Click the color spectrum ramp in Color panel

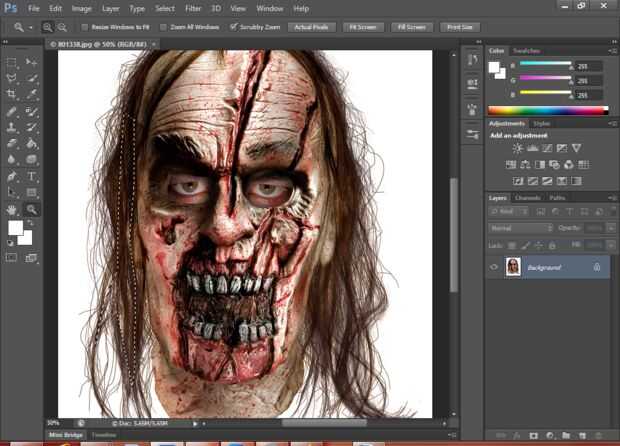pyautogui.click(x=546, y=110)
